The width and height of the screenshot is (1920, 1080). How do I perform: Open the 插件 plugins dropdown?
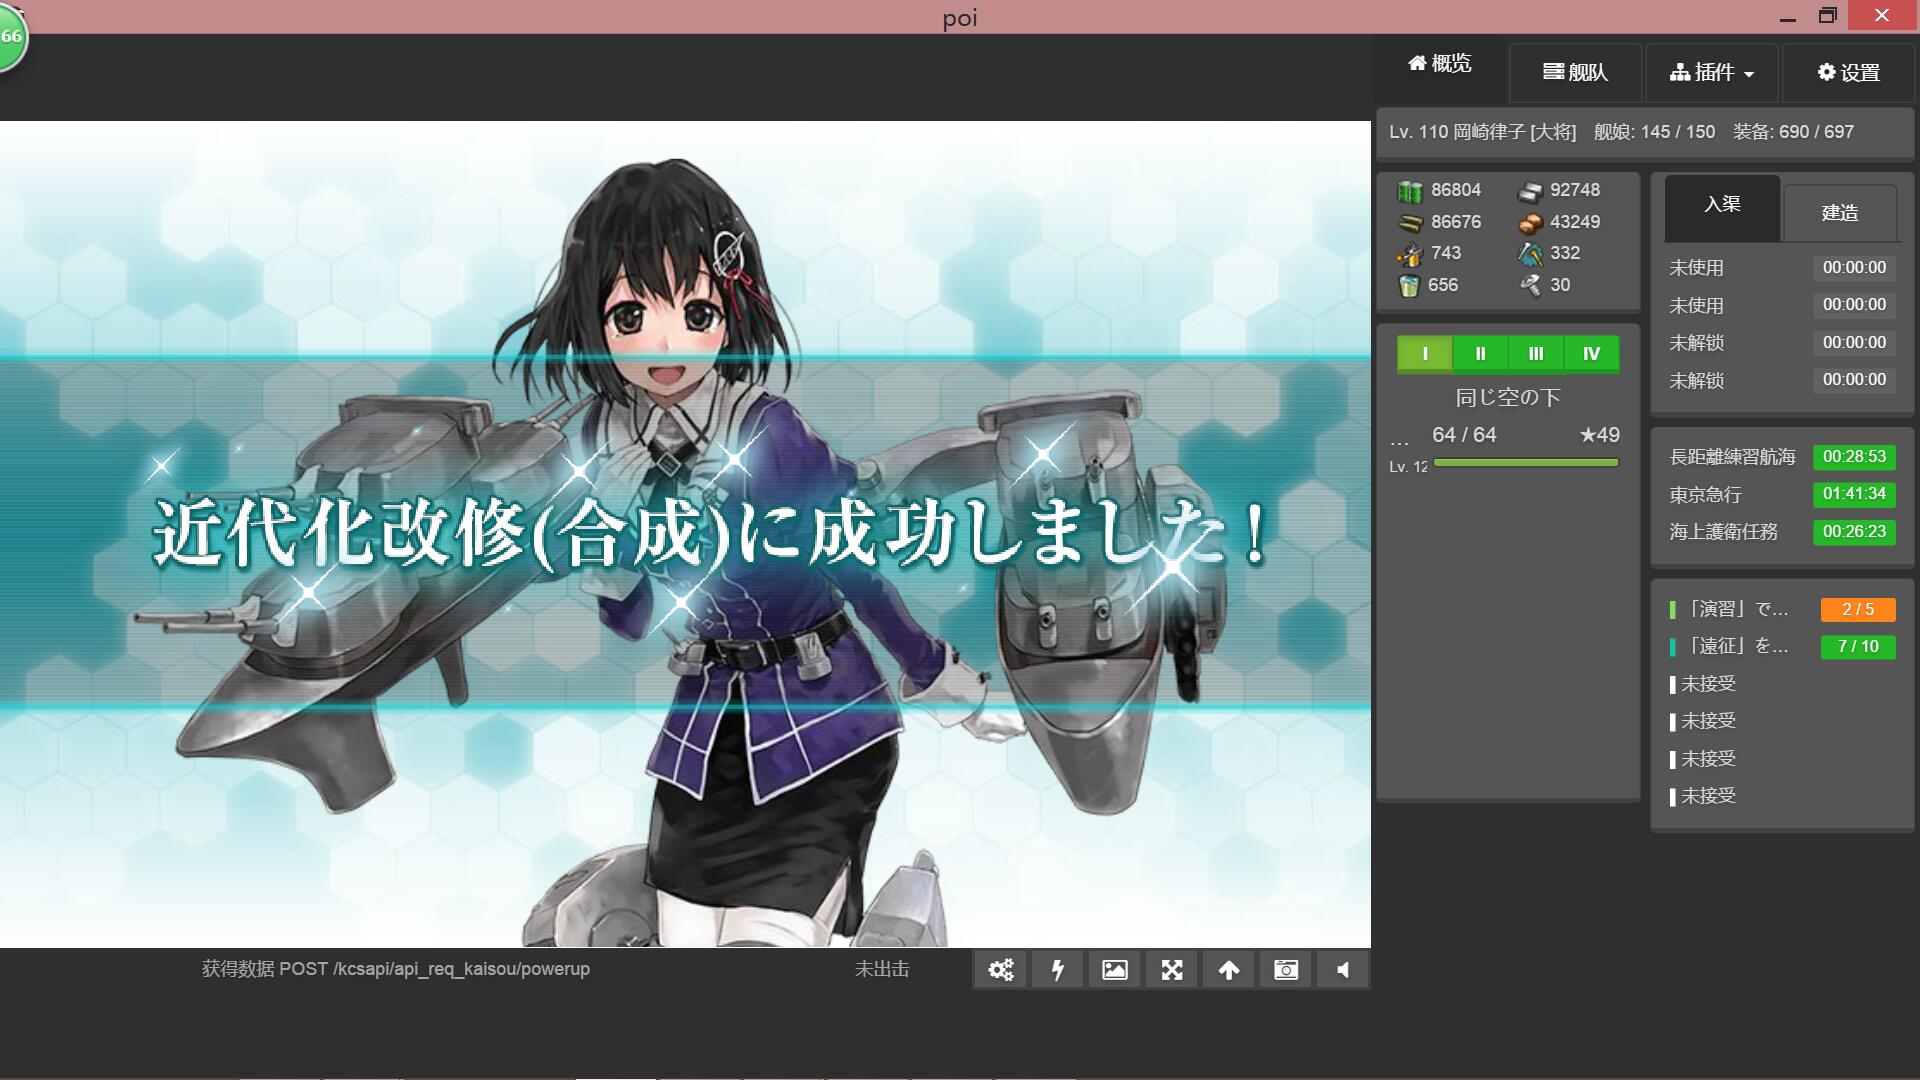coord(1712,73)
